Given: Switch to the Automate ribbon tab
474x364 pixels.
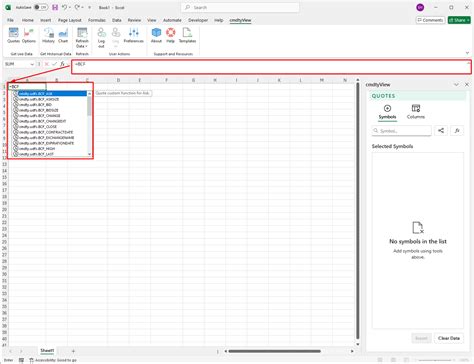Looking at the screenshot, I should 172,20.
